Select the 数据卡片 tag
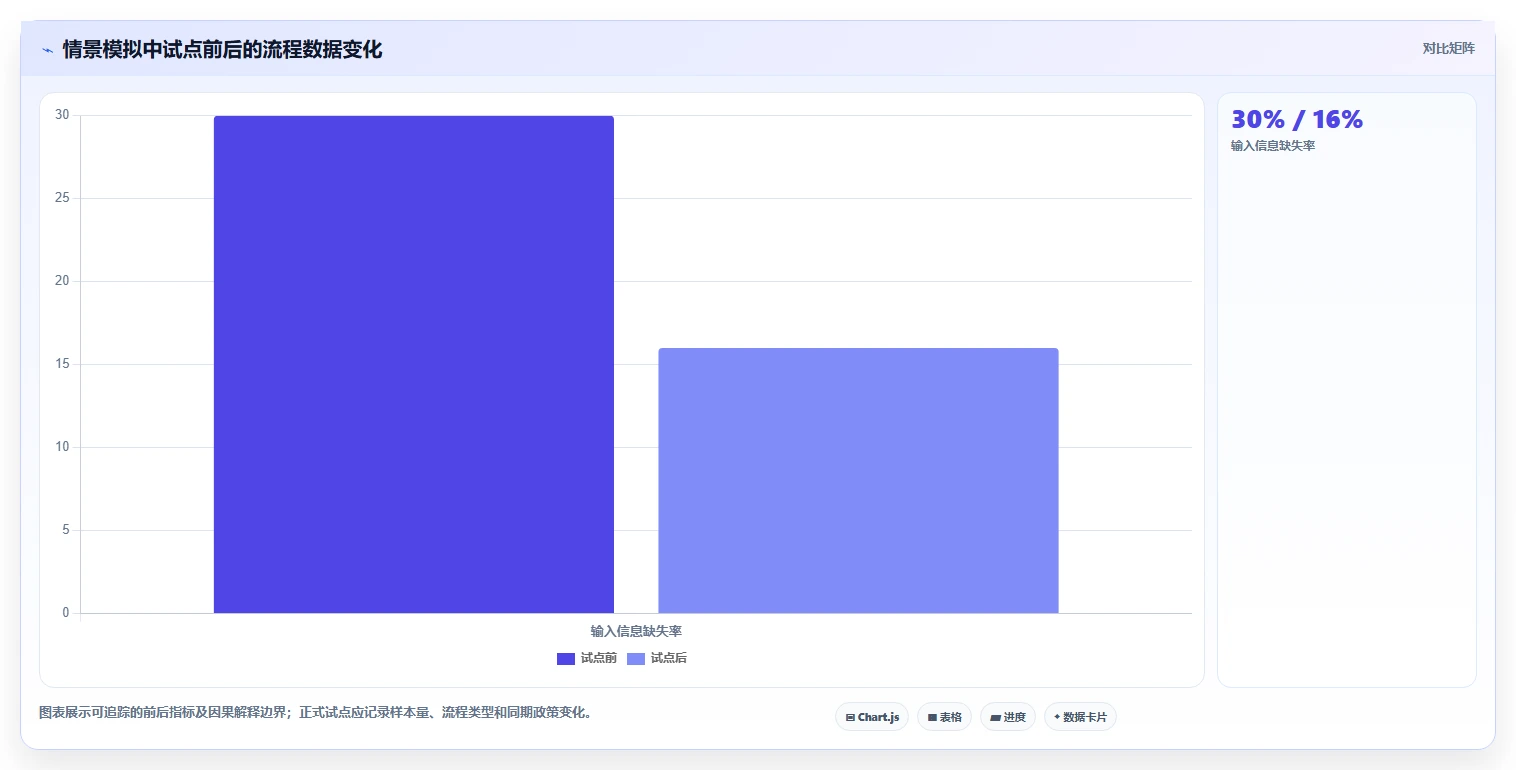Screen dimensions: 1516x770 1080,717
